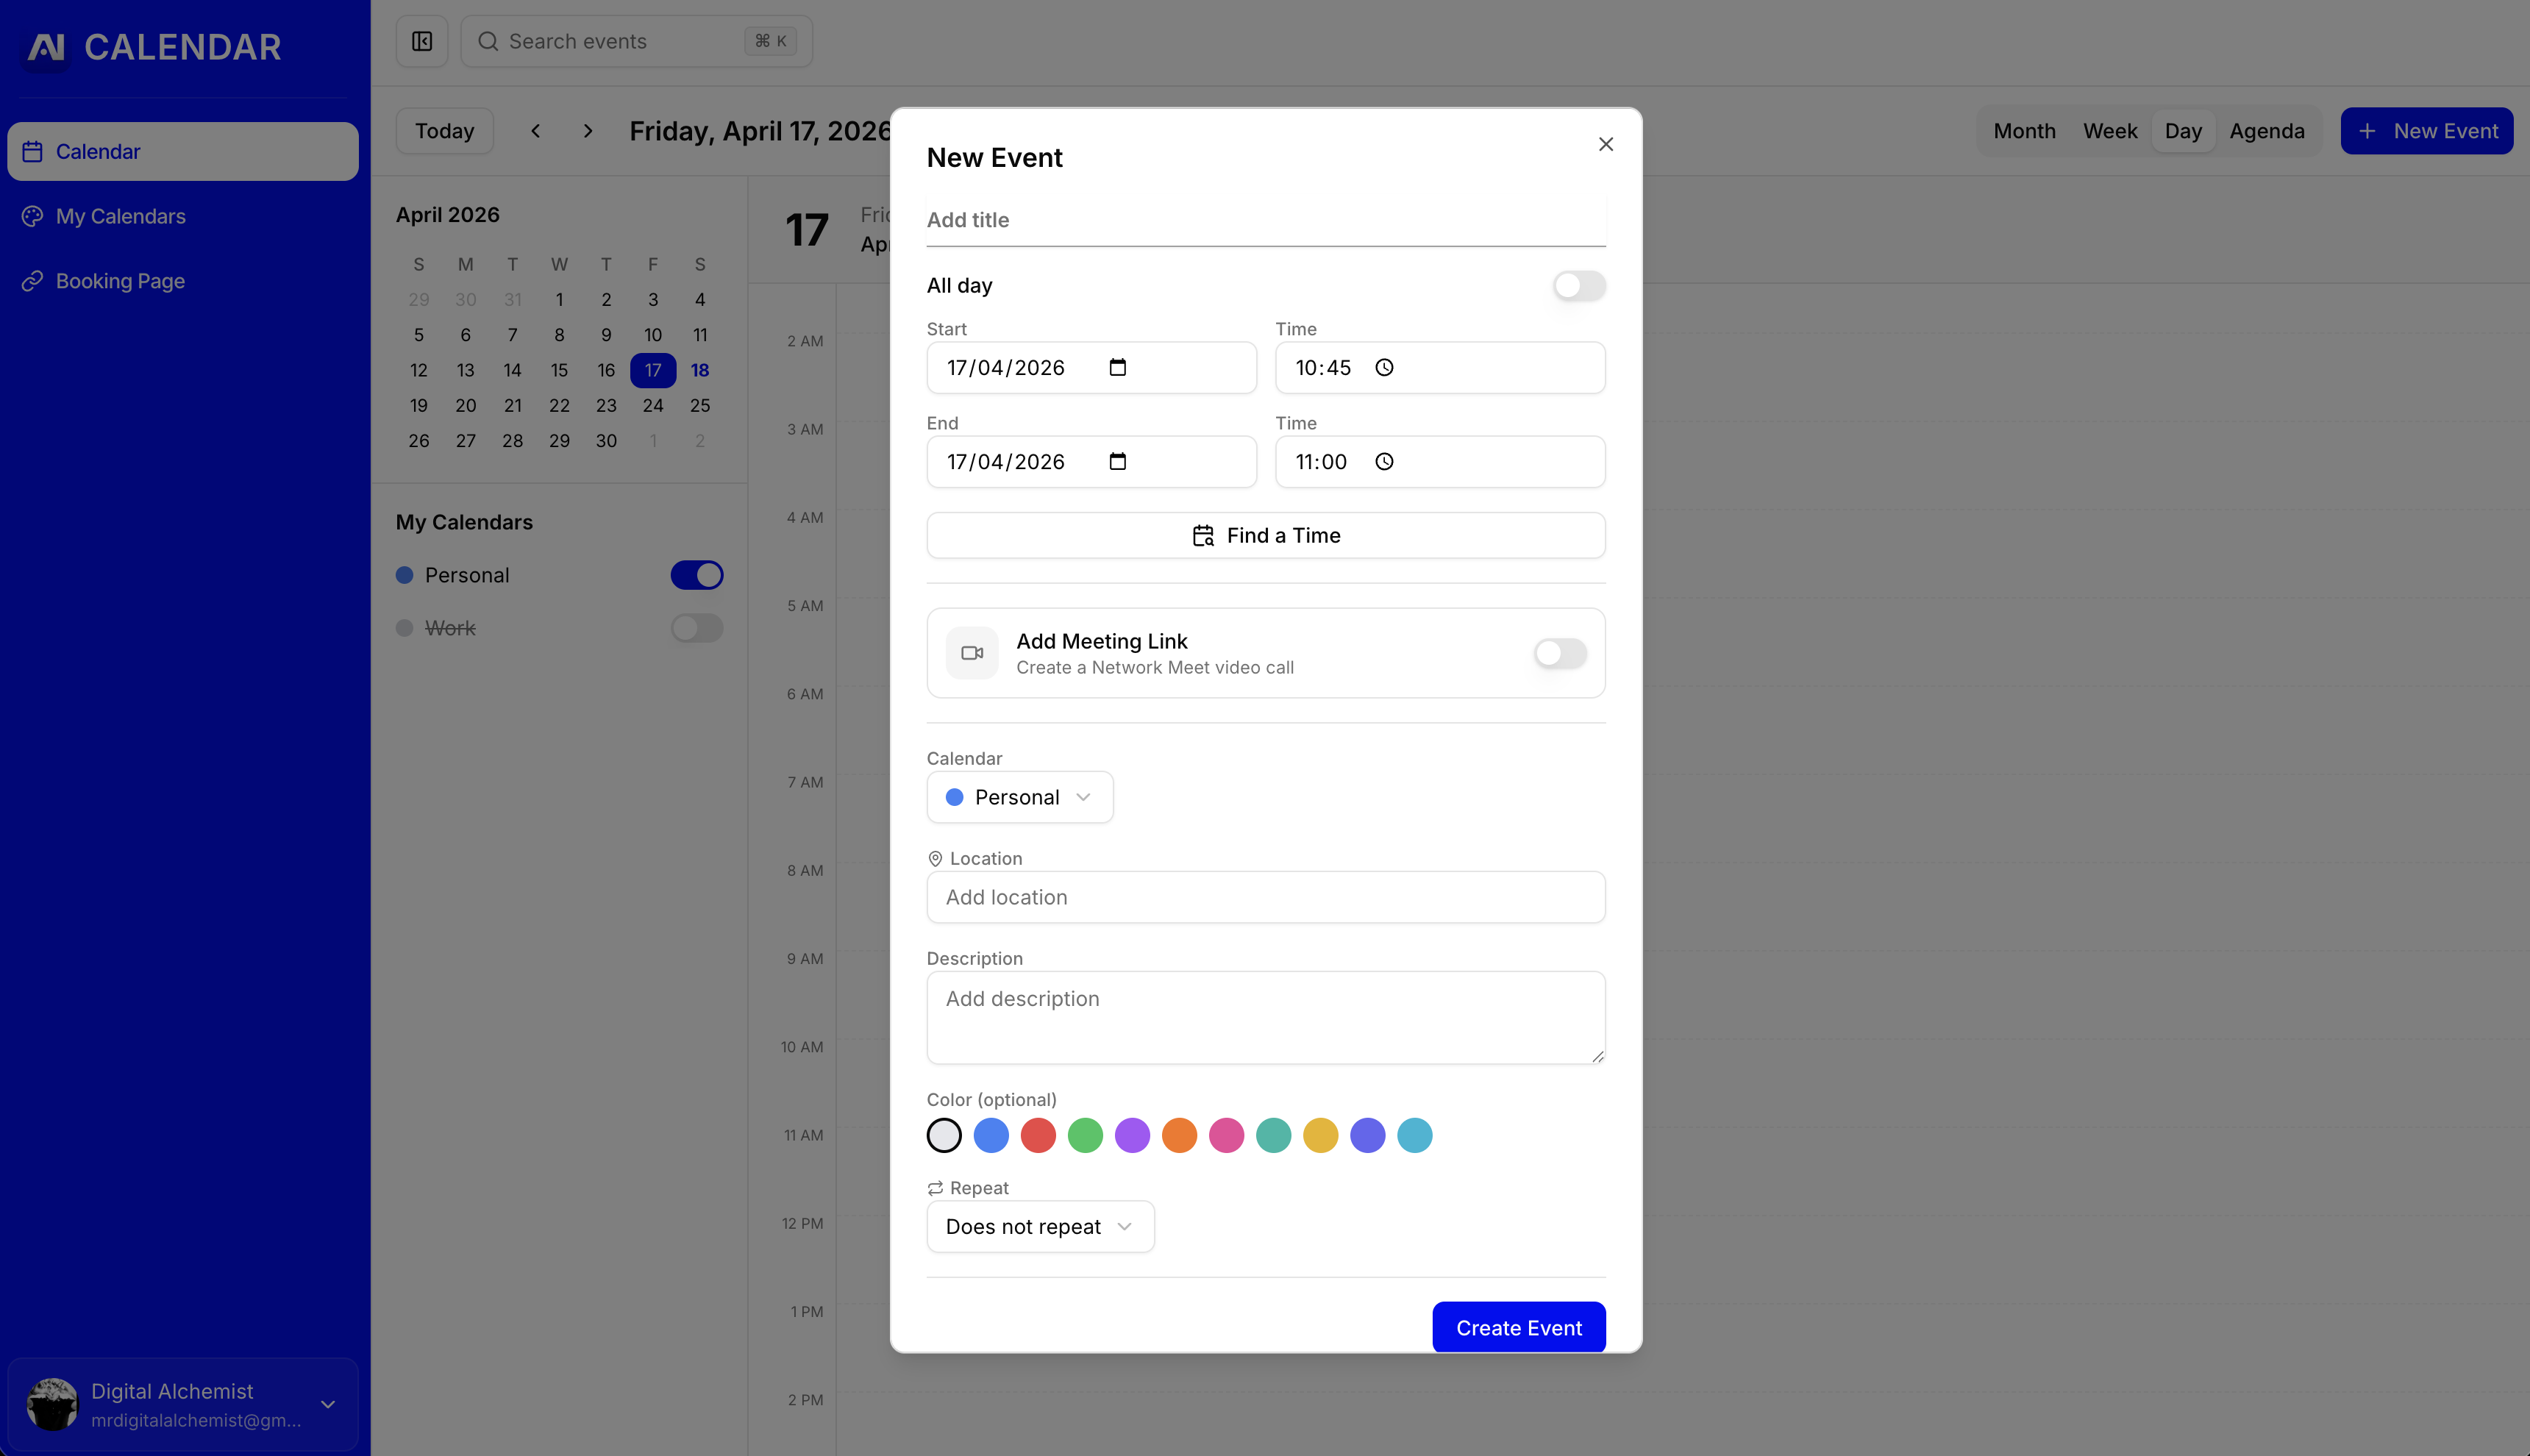Select the Calendar icon in the sidebar
2530x1456 pixels.
(33, 151)
